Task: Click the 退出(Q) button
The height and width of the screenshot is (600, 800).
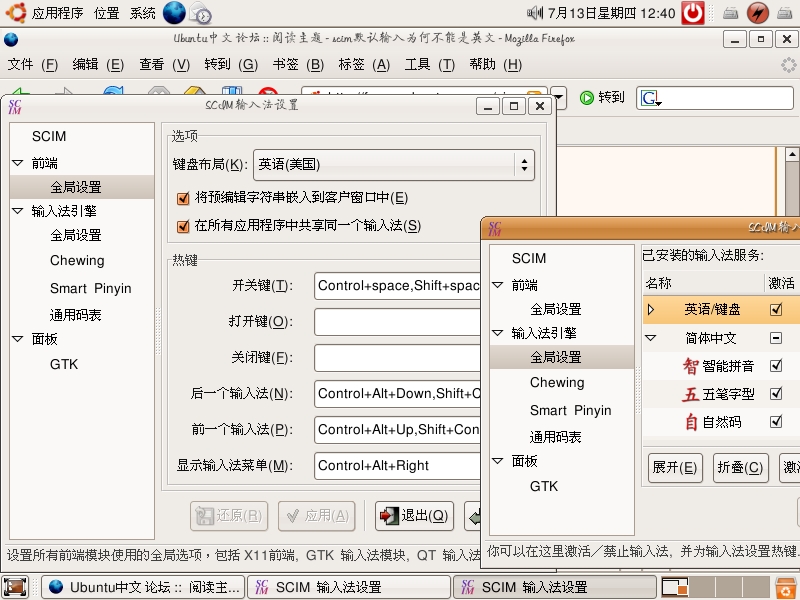Action: click(414, 516)
